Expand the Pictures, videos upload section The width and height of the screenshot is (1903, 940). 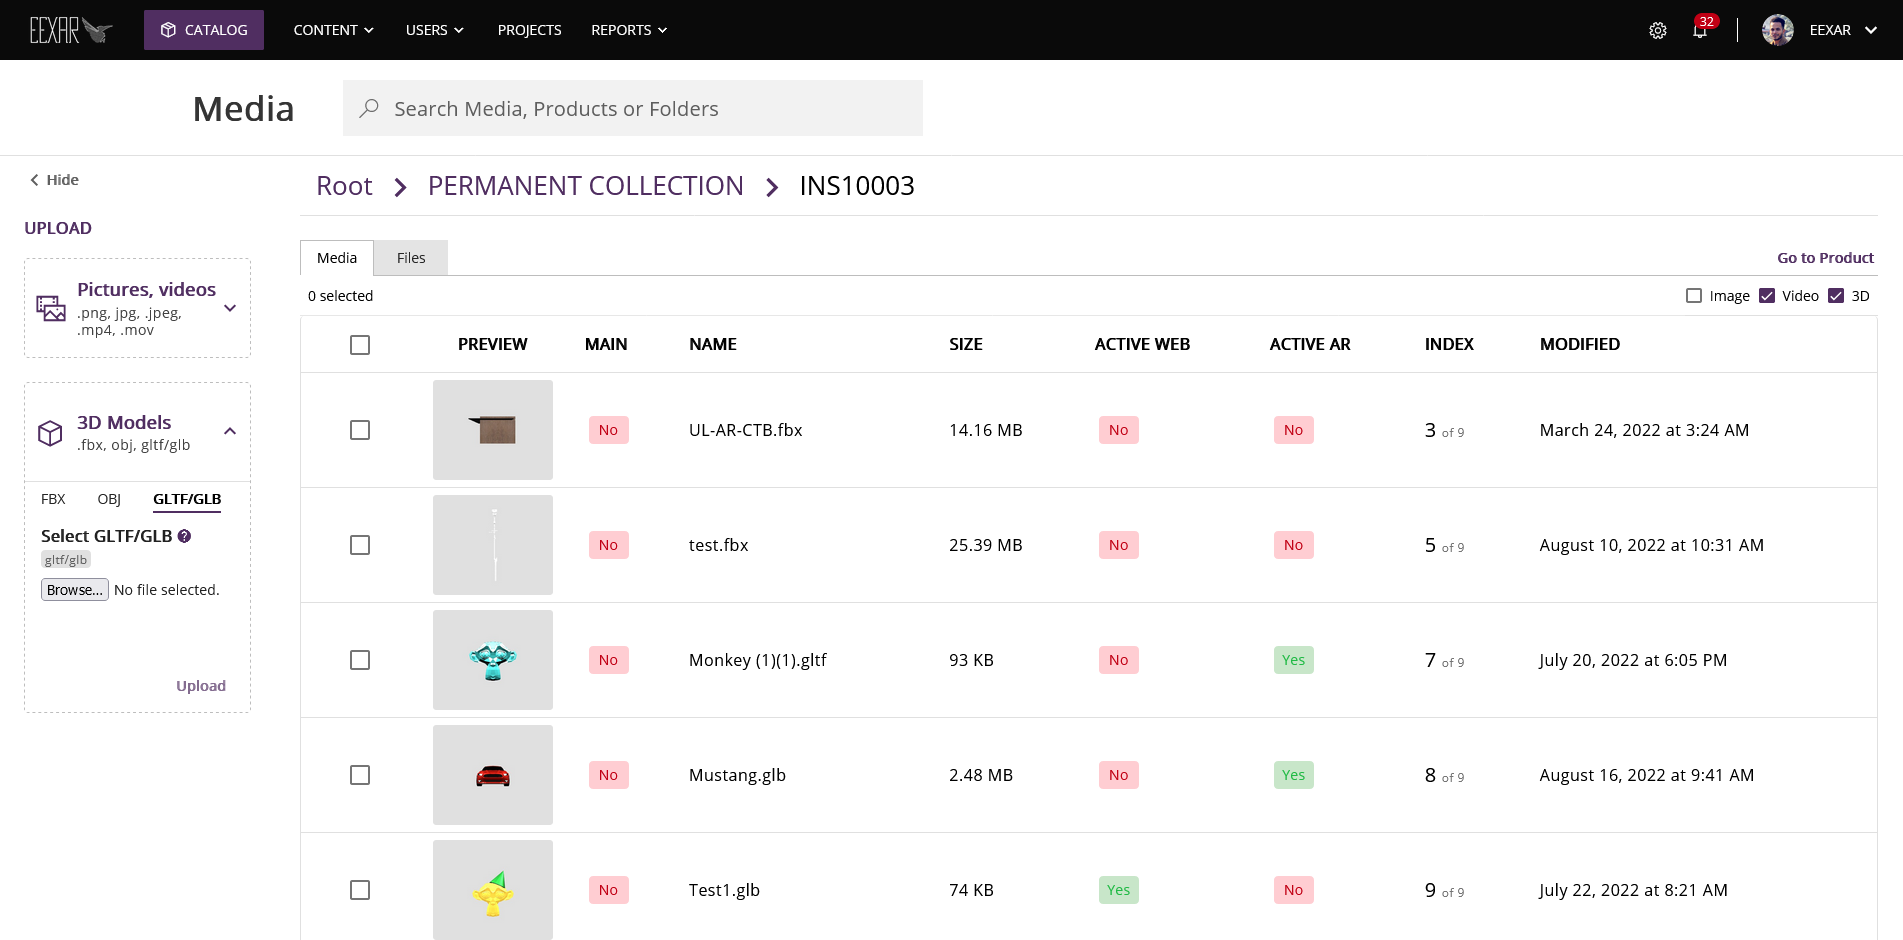click(230, 308)
